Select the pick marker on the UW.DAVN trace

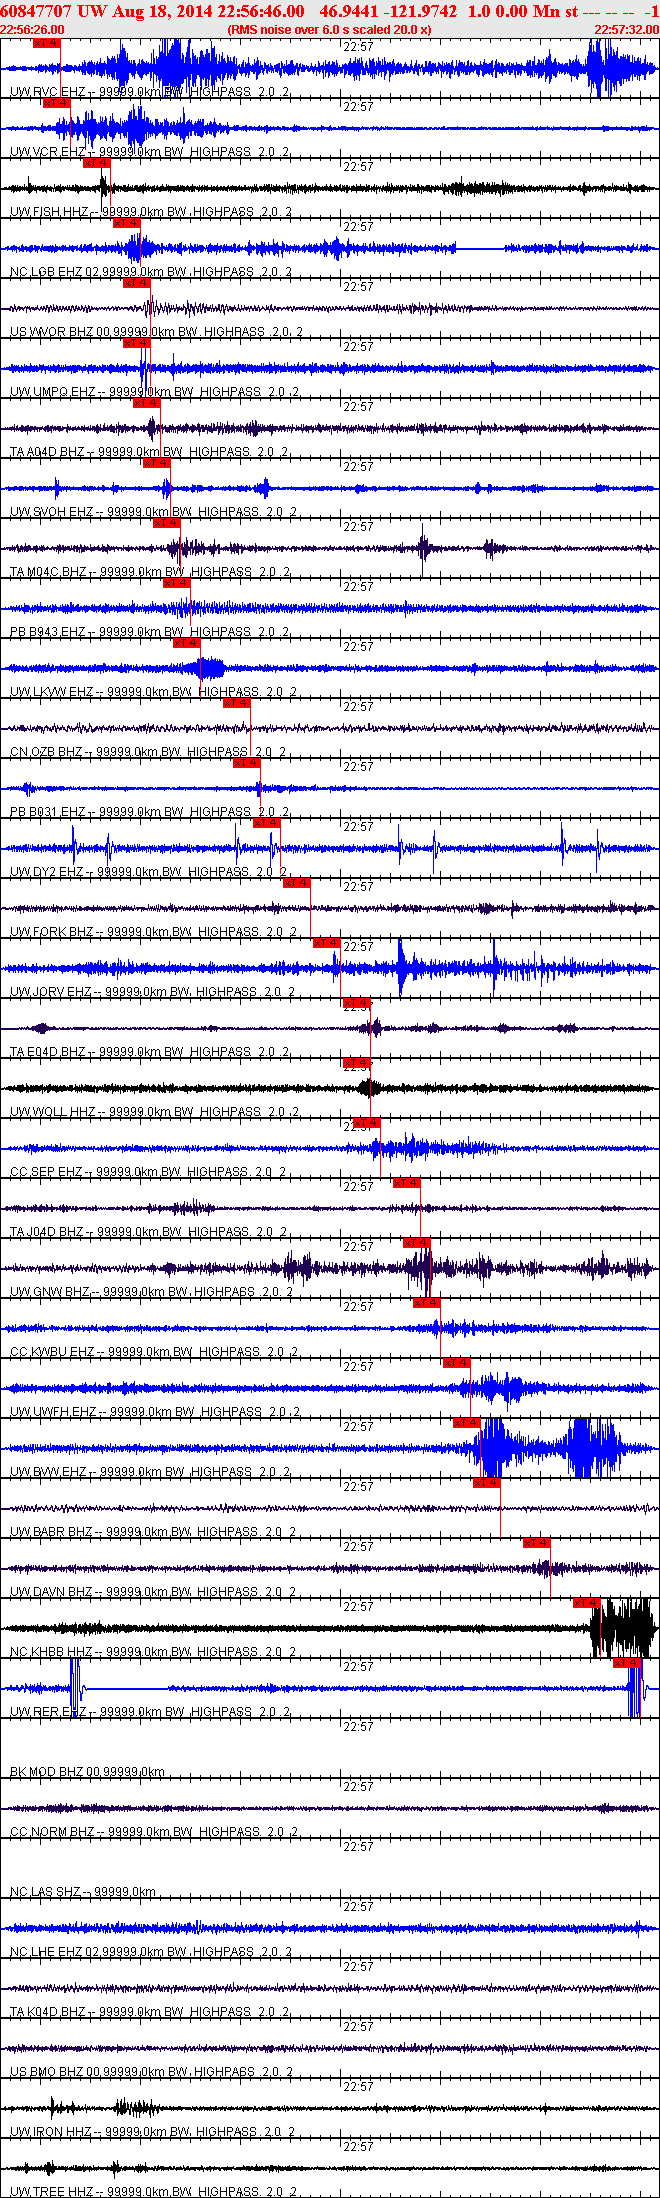click(537, 1543)
